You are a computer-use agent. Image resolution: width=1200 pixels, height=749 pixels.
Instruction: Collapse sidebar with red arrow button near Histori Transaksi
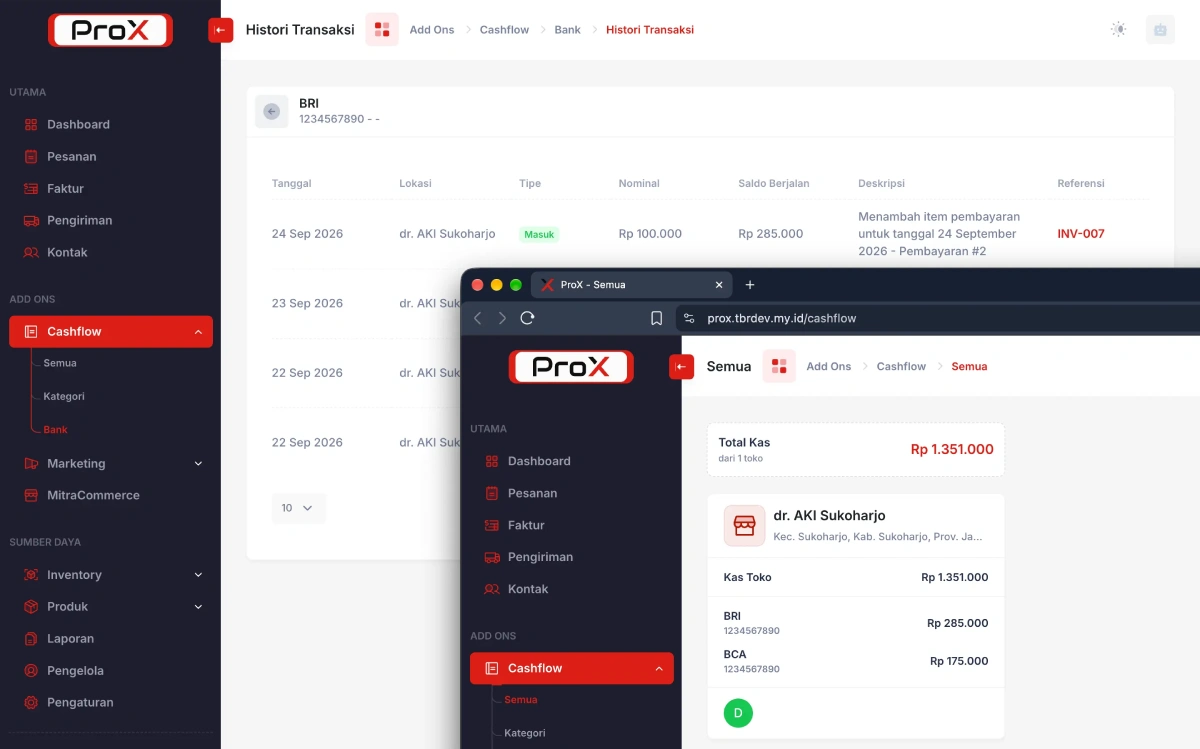click(x=220, y=30)
